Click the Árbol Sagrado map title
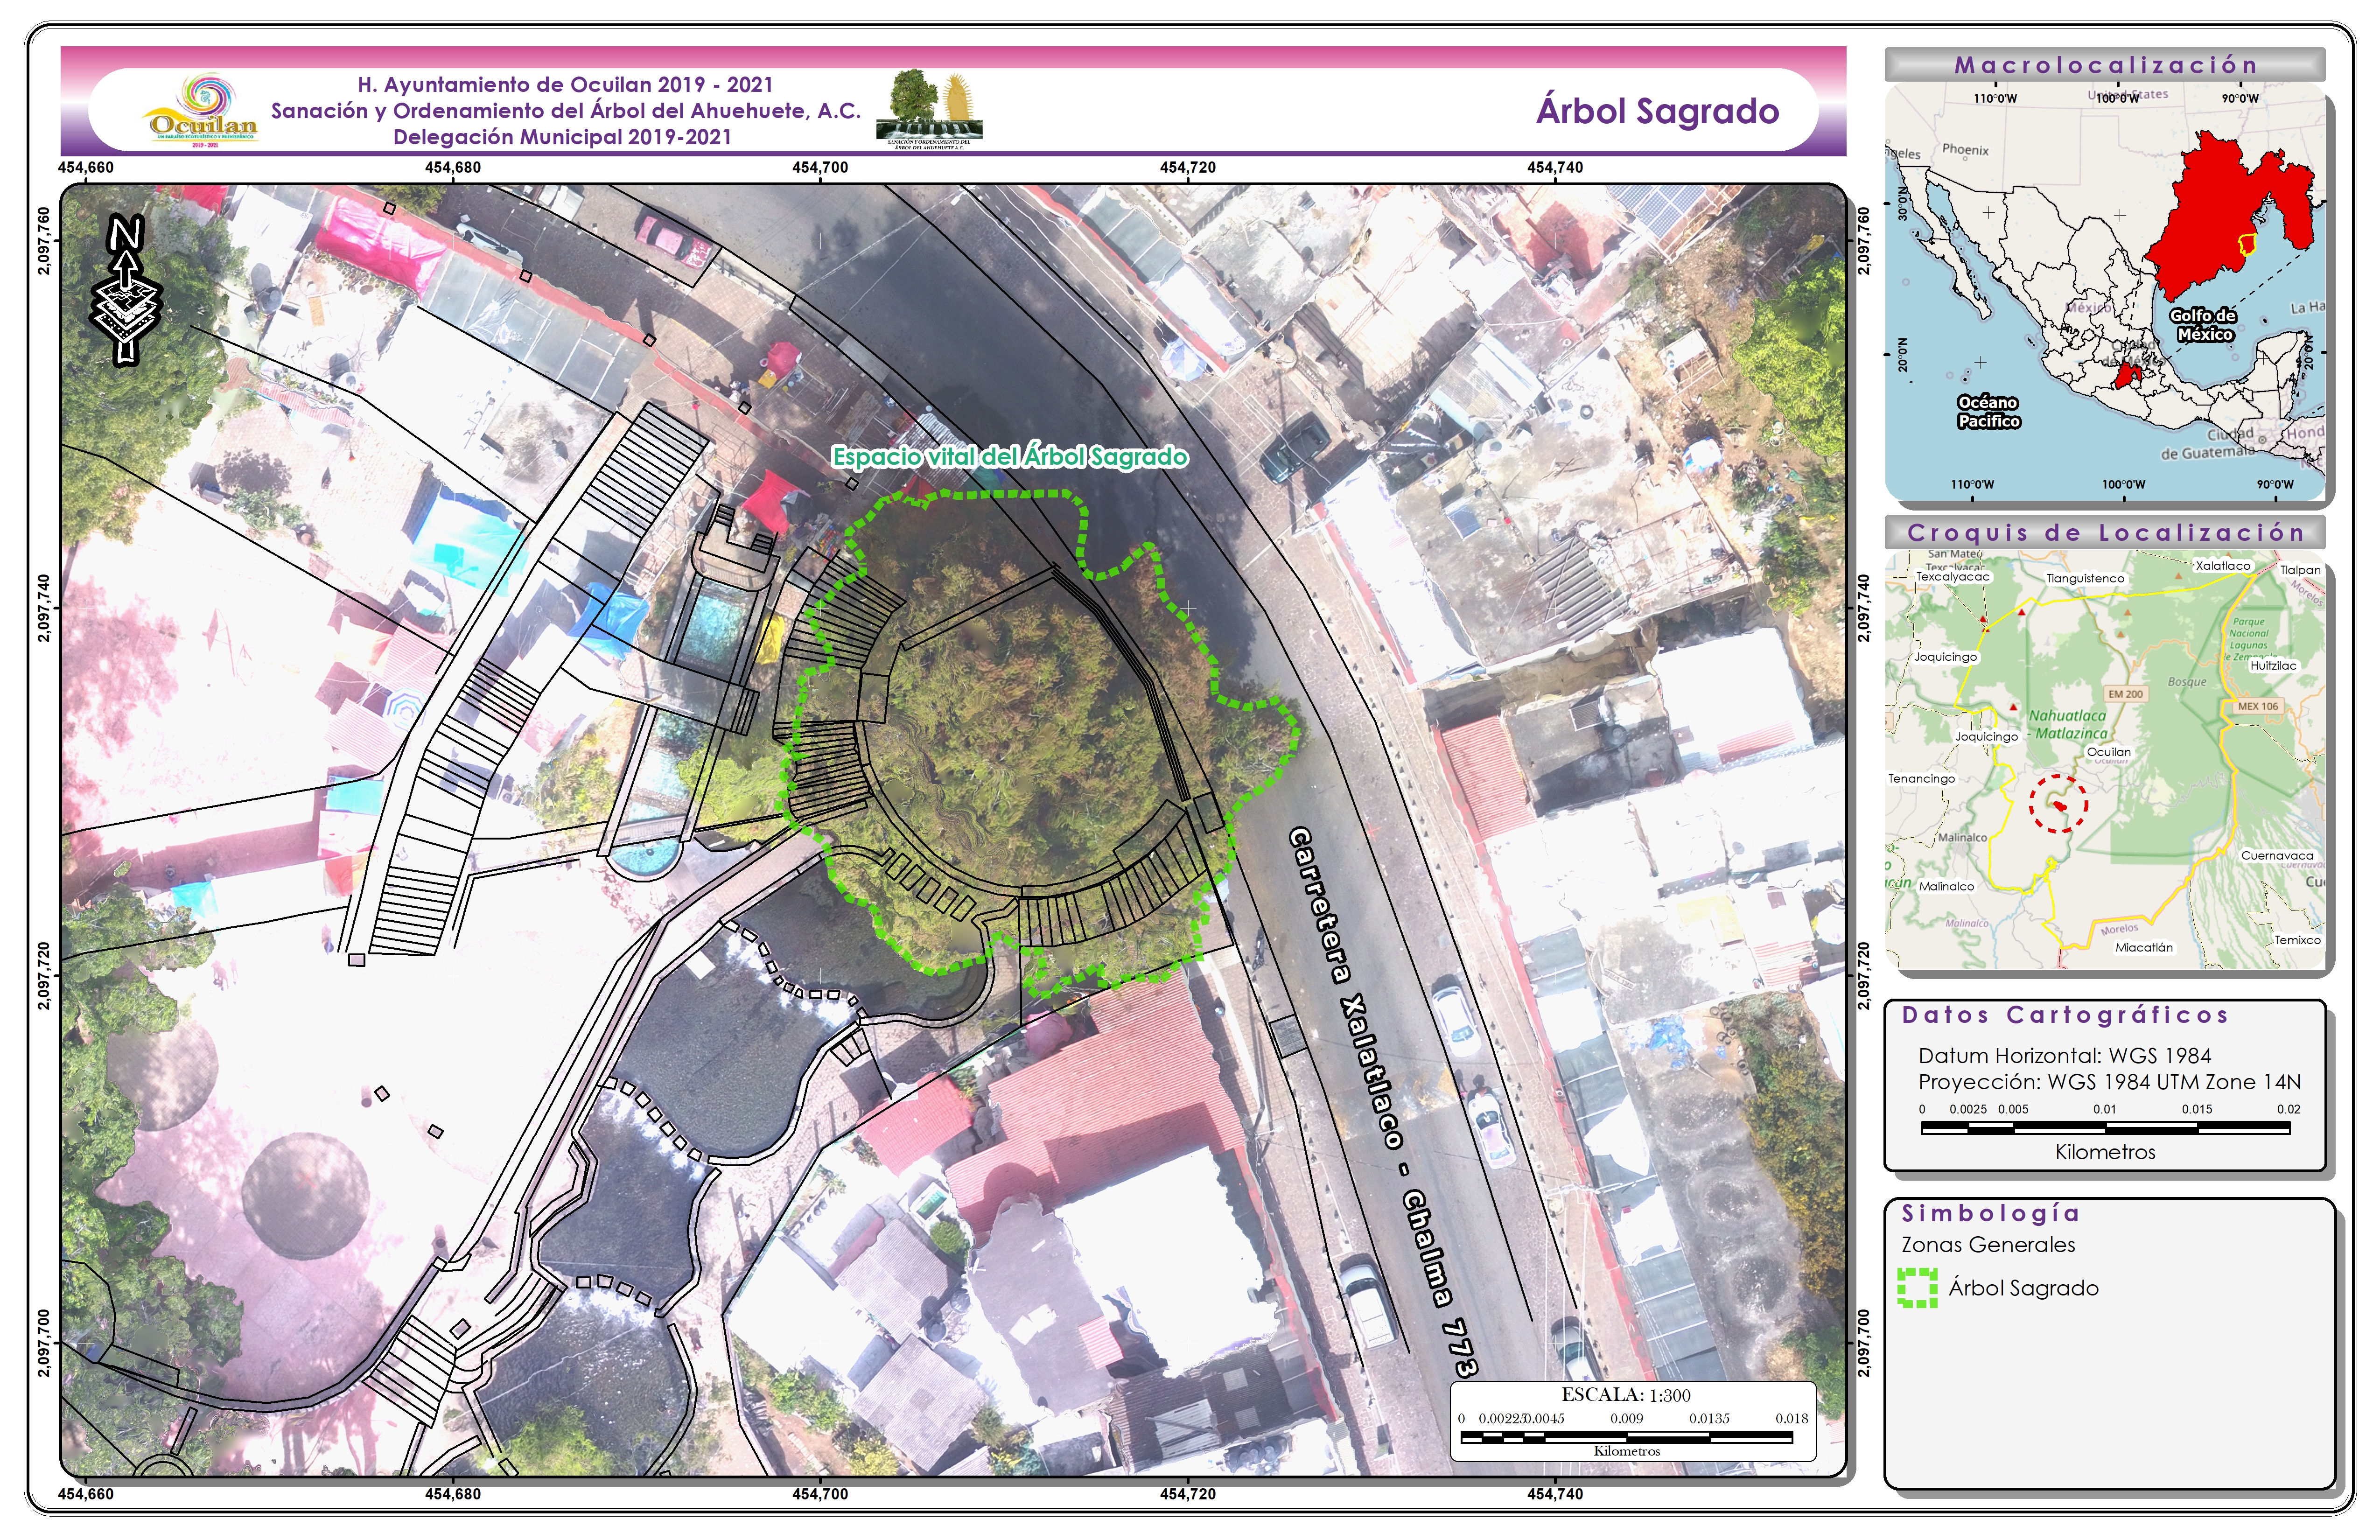2380x1540 pixels. (x=1657, y=112)
